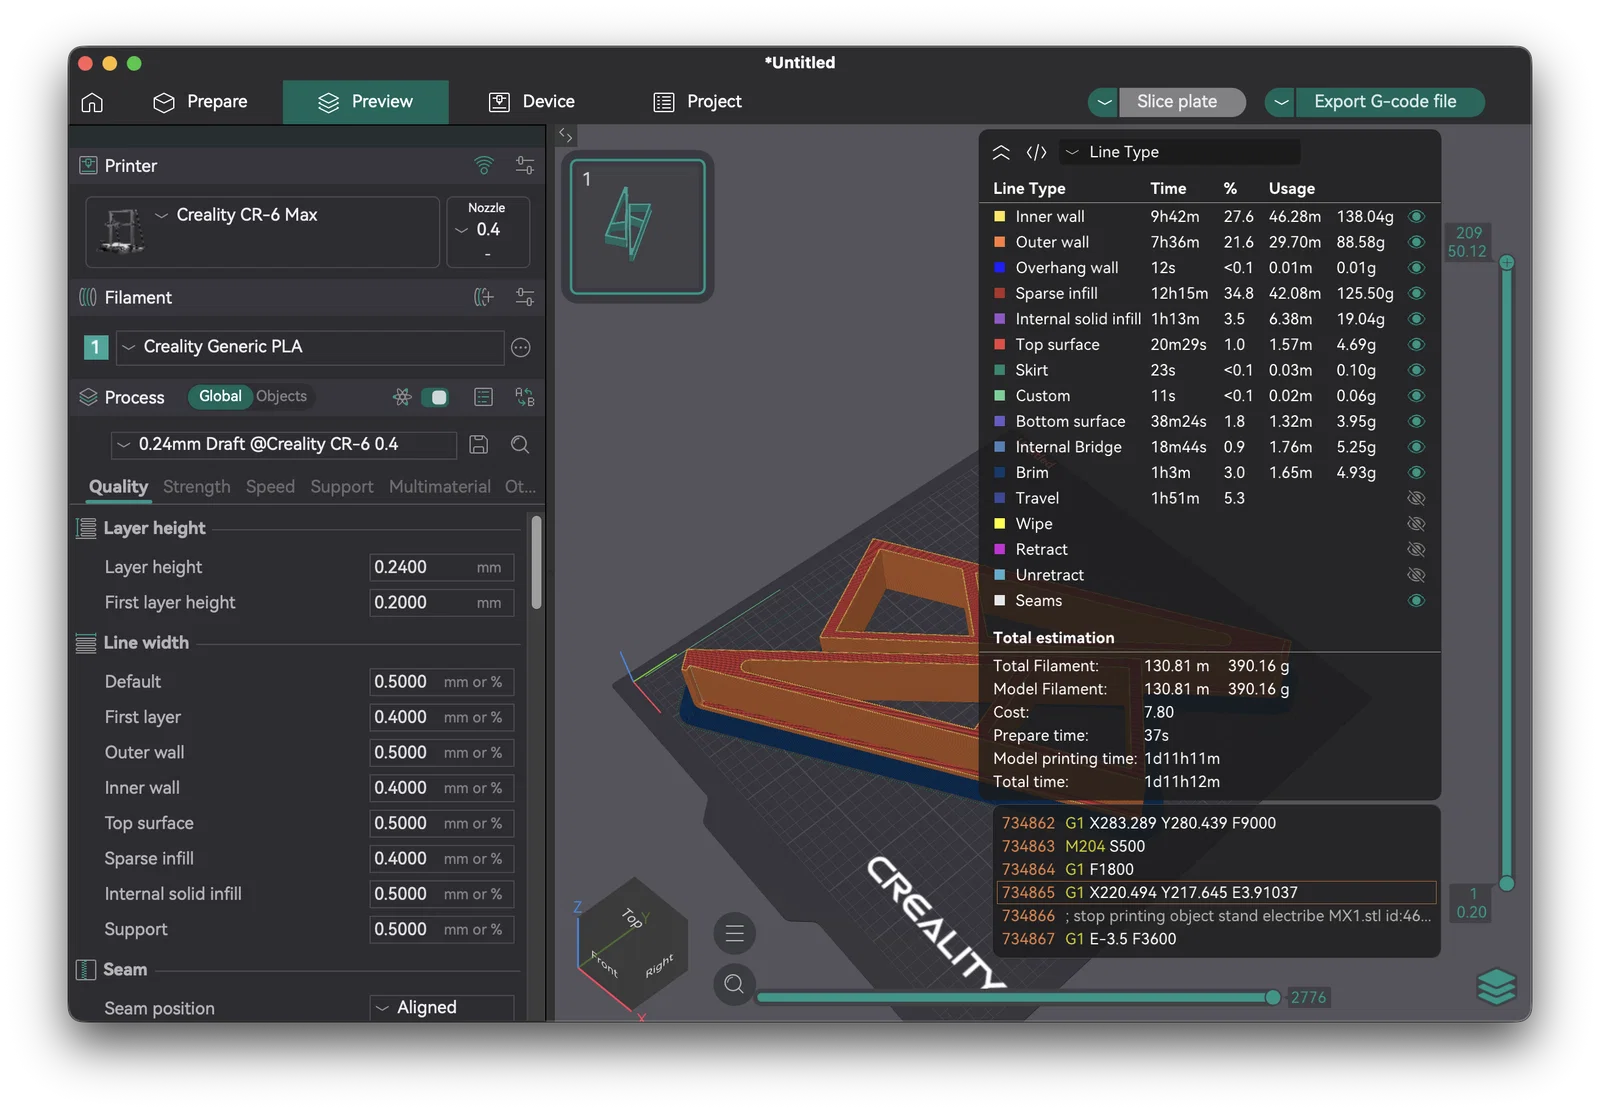
Task: Collapse the Line Type legend panel
Action: pyautogui.click(x=1001, y=152)
